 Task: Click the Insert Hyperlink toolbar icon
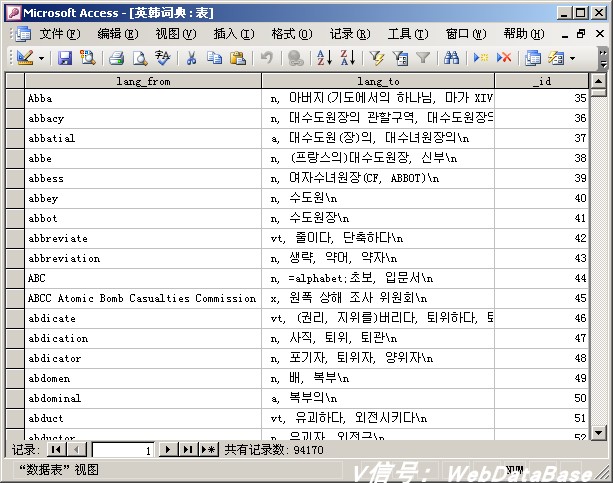(296, 58)
